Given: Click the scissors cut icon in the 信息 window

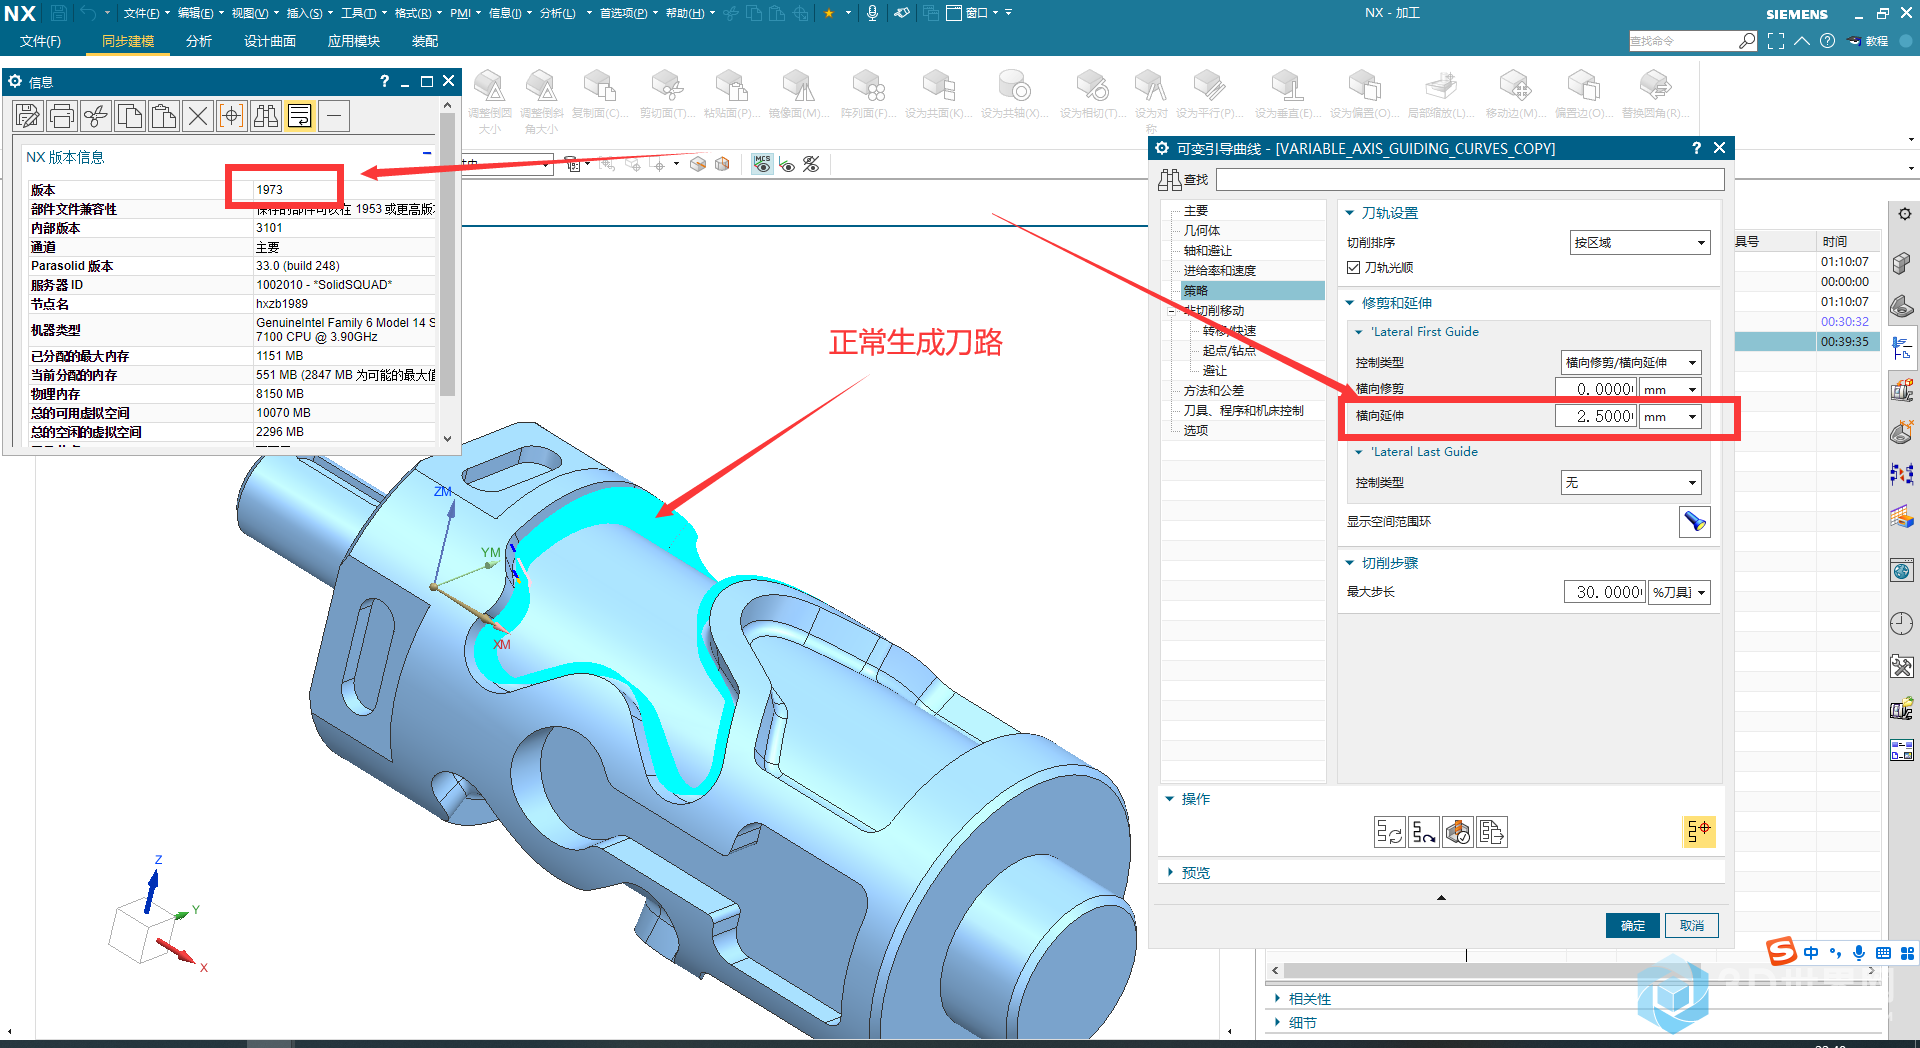Looking at the screenshot, I should pos(96,116).
